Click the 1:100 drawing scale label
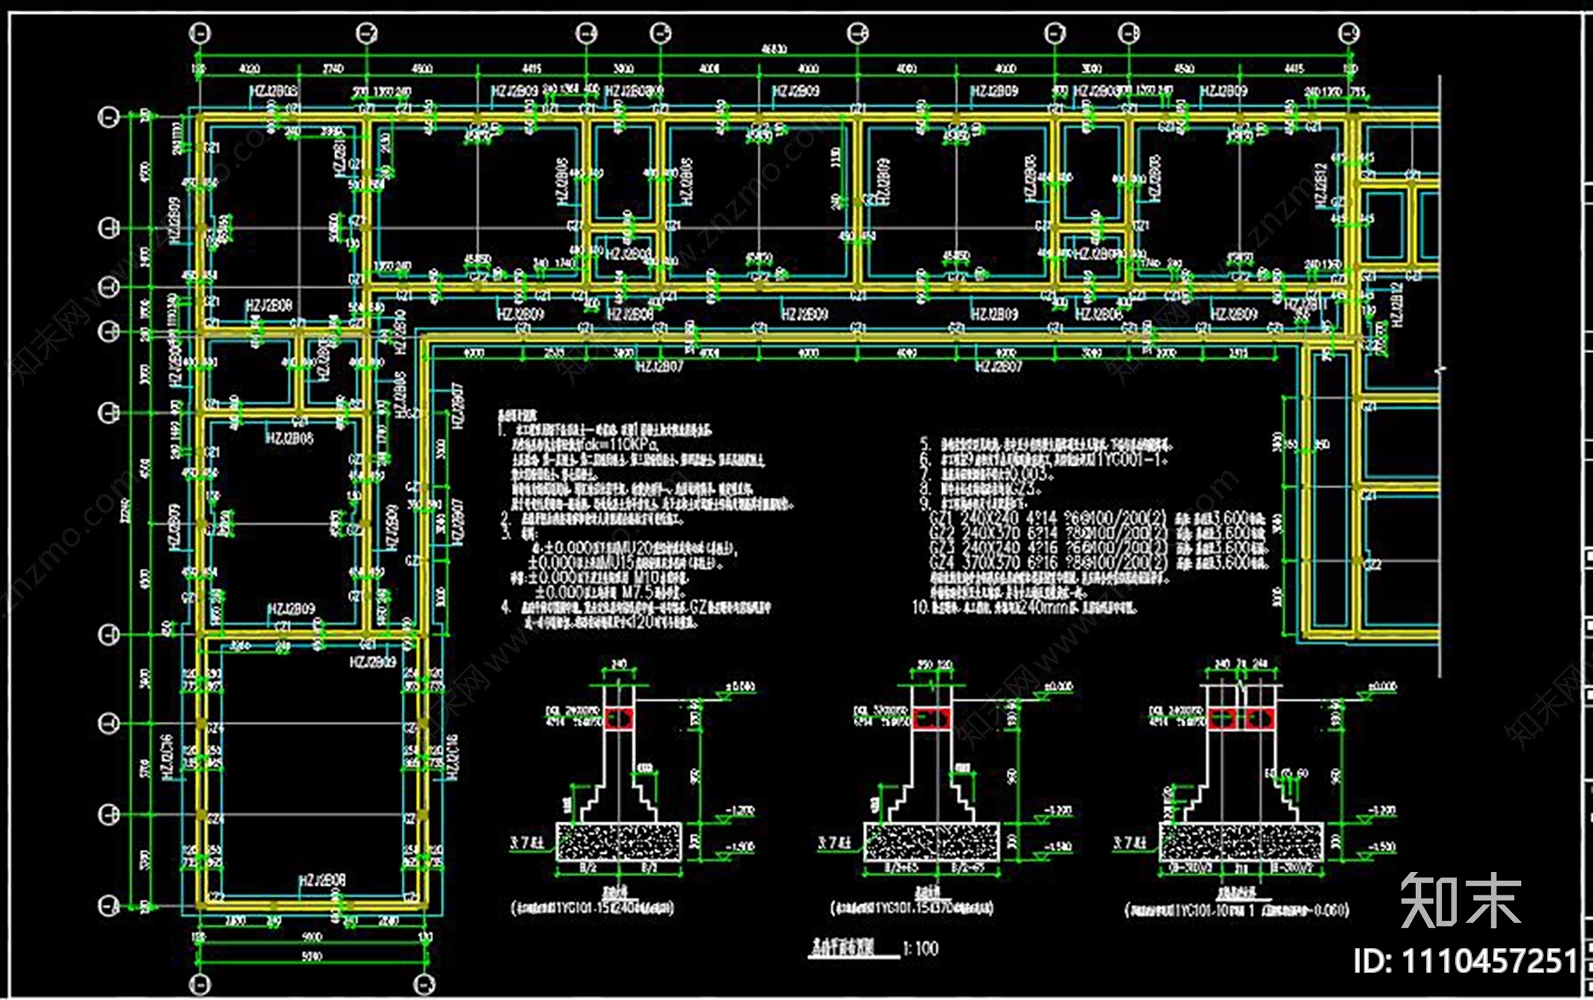 [x=920, y=948]
